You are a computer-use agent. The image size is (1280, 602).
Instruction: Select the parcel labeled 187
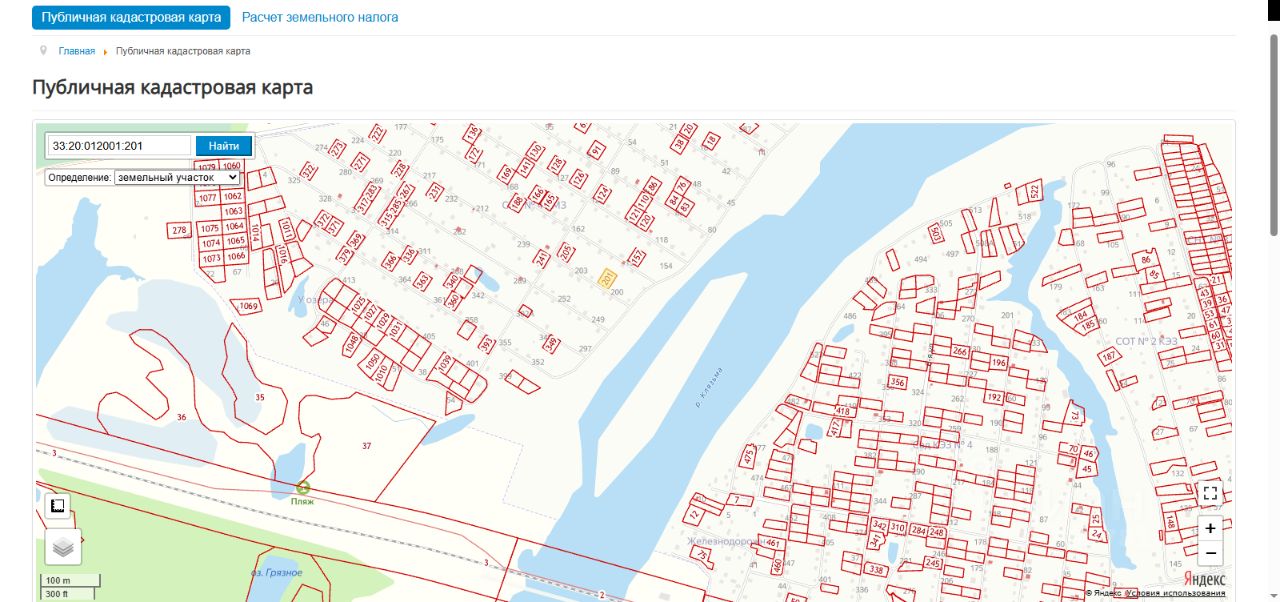pos(1108,357)
